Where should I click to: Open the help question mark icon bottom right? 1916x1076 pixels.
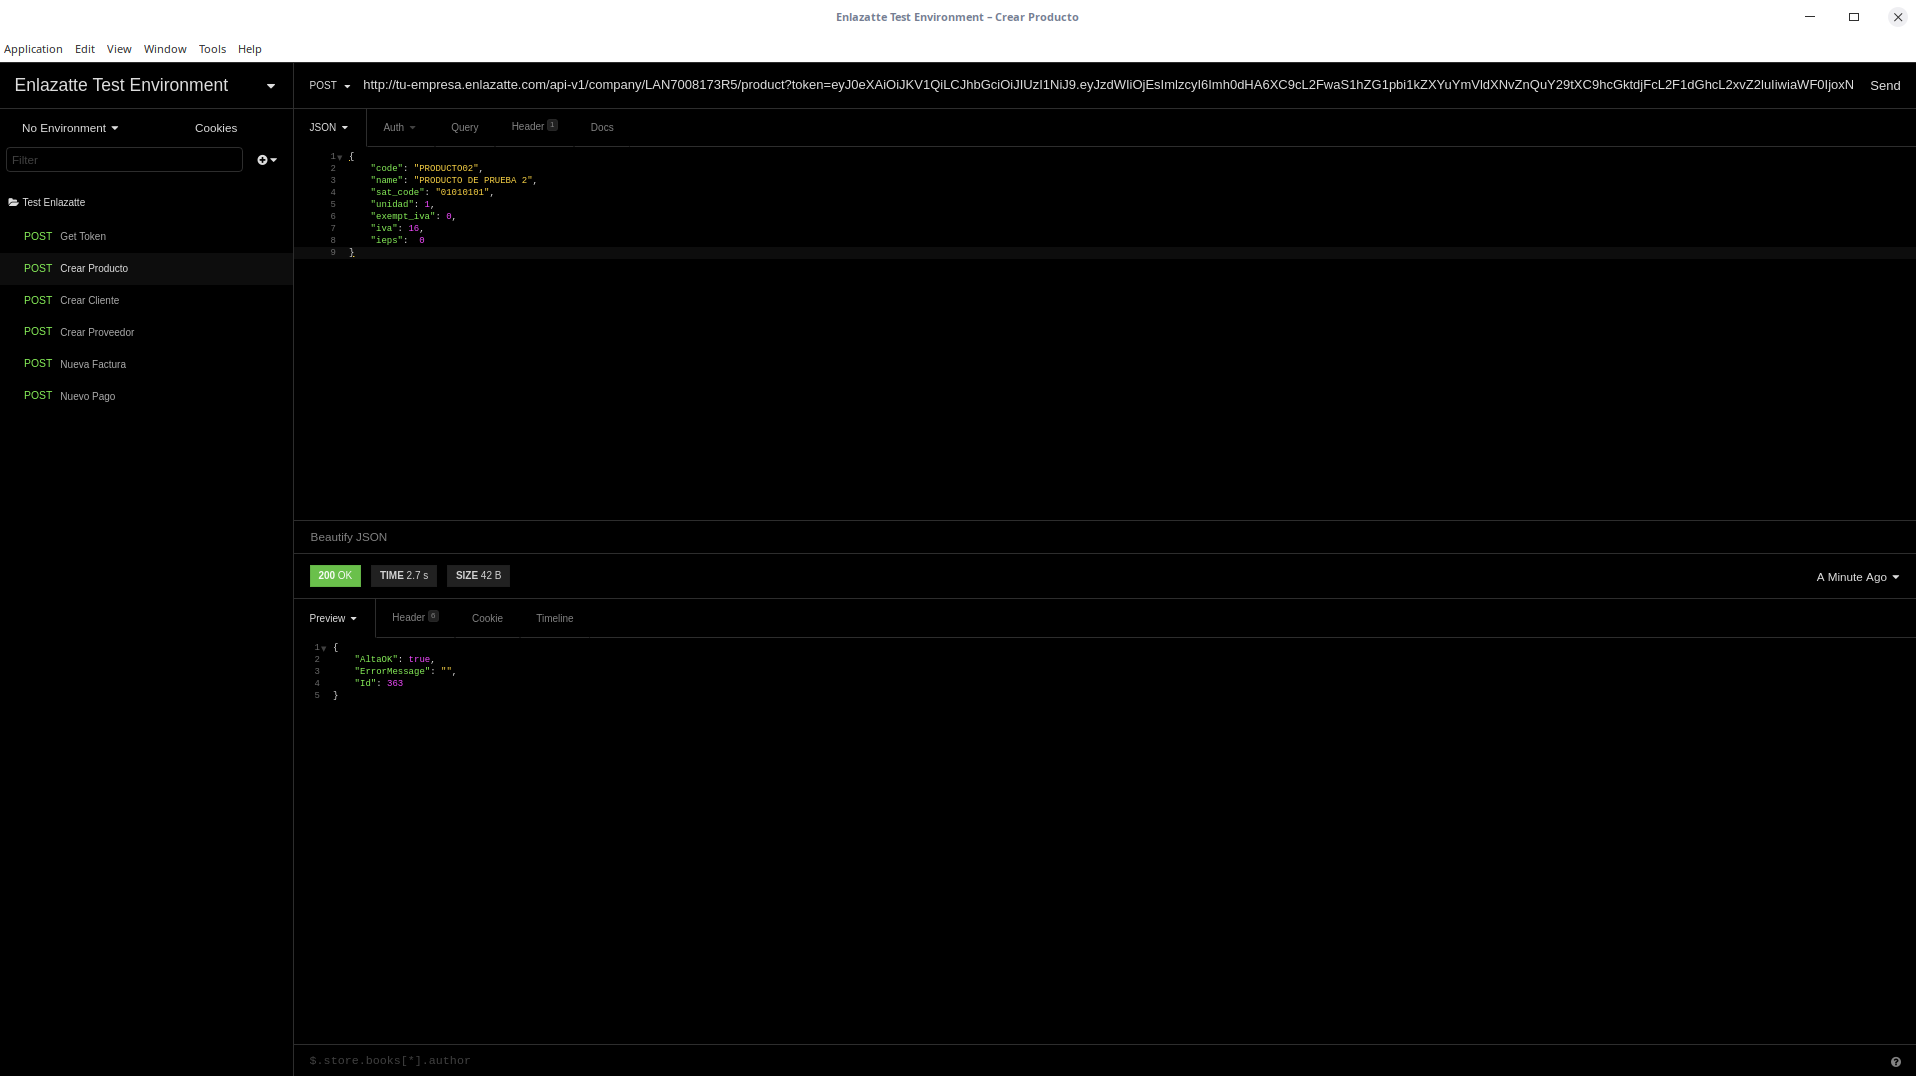1895,1062
